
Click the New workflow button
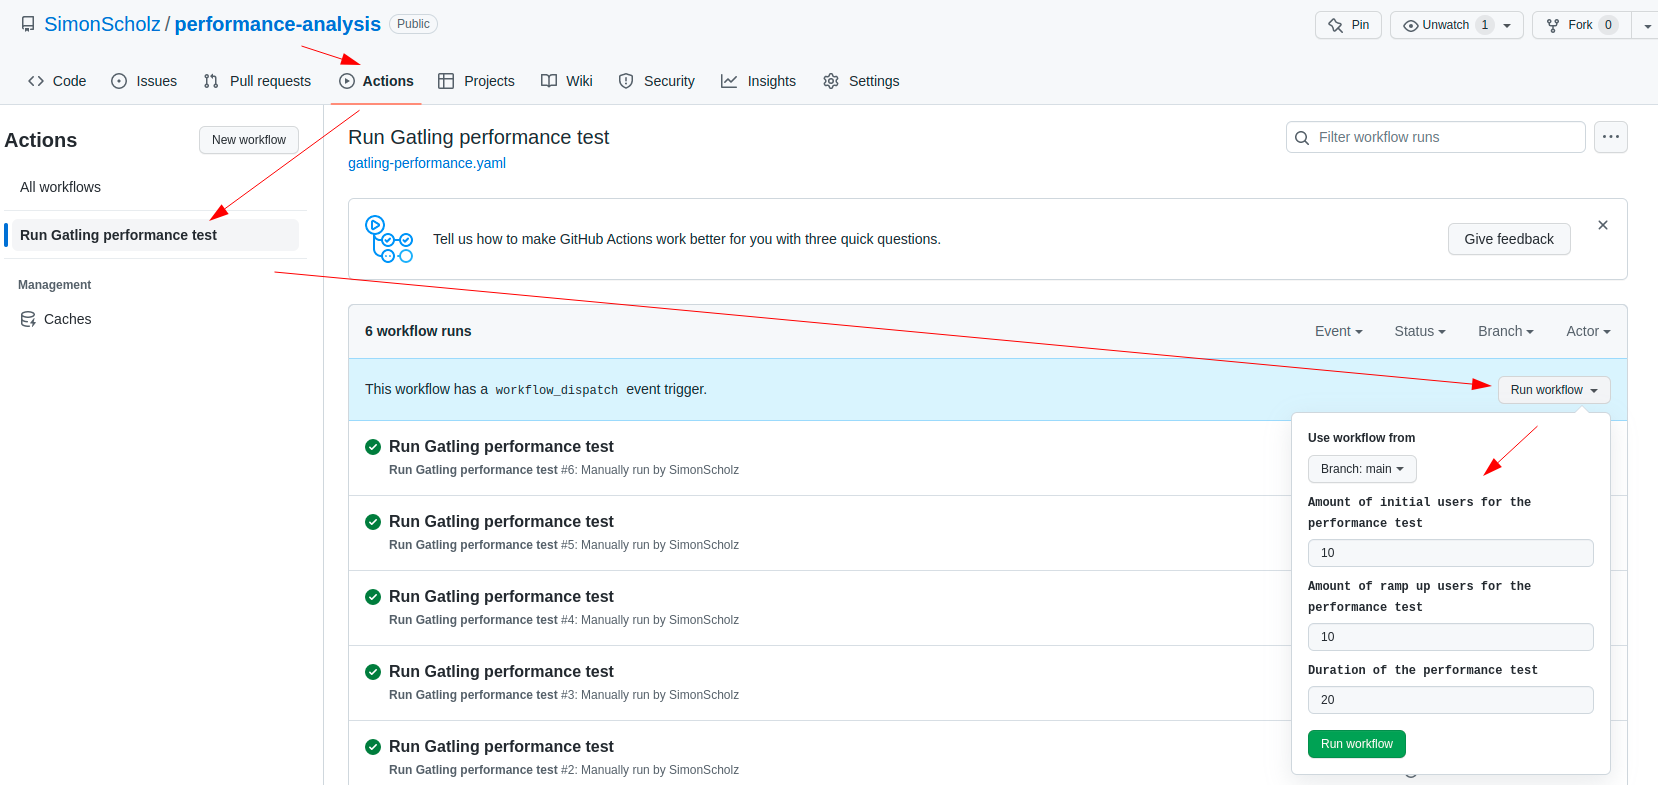[x=249, y=140]
